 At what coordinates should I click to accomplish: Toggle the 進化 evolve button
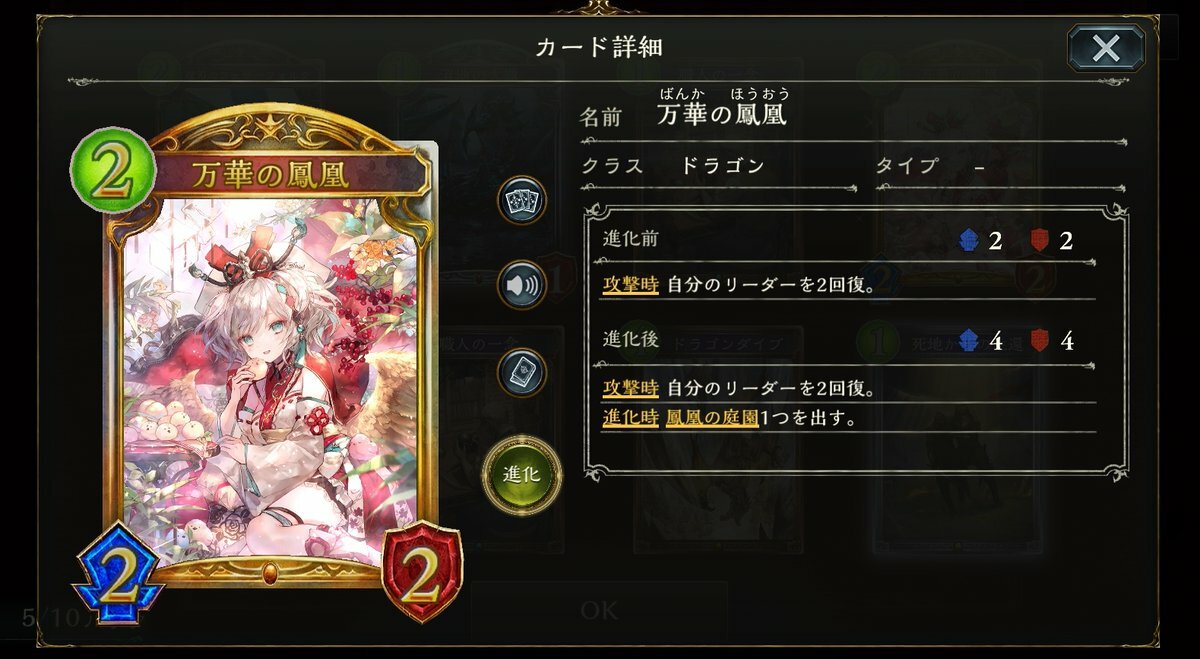pyautogui.click(x=522, y=473)
